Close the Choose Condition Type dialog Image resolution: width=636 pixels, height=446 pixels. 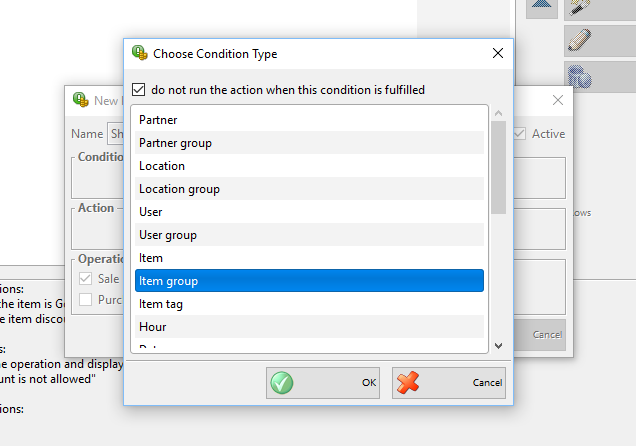coord(498,53)
